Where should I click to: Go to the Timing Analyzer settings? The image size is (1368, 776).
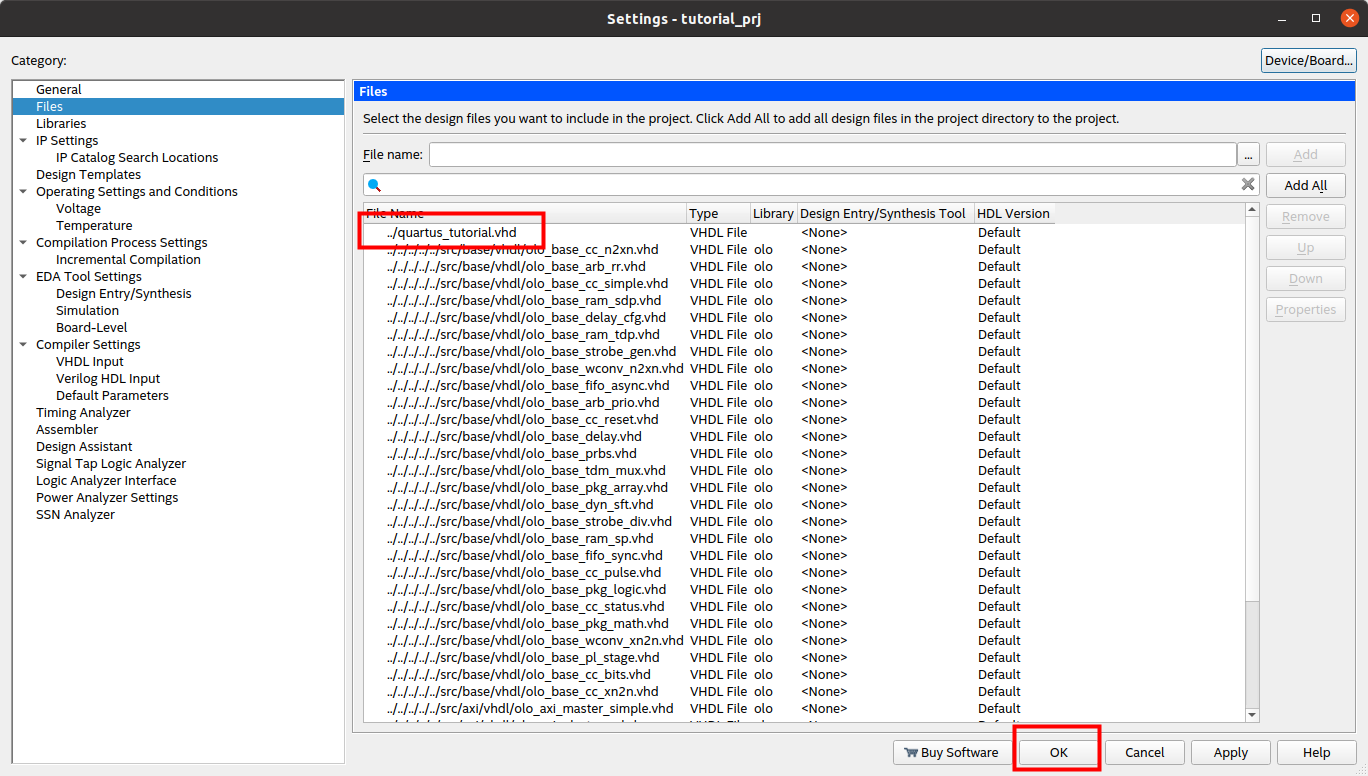pos(83,412)
